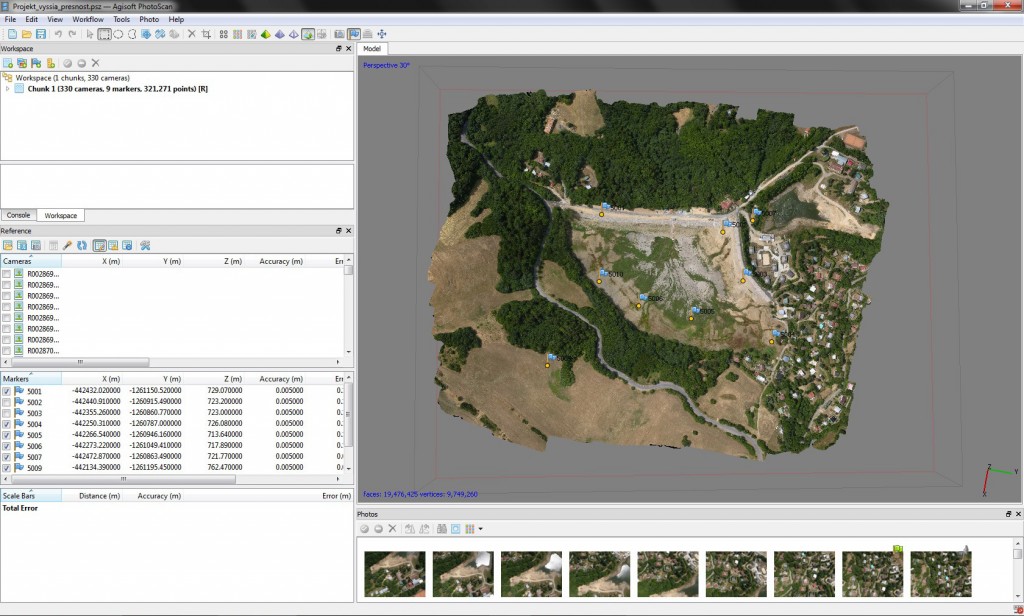Select the first photo thumbnail

[x=395, y=574]
